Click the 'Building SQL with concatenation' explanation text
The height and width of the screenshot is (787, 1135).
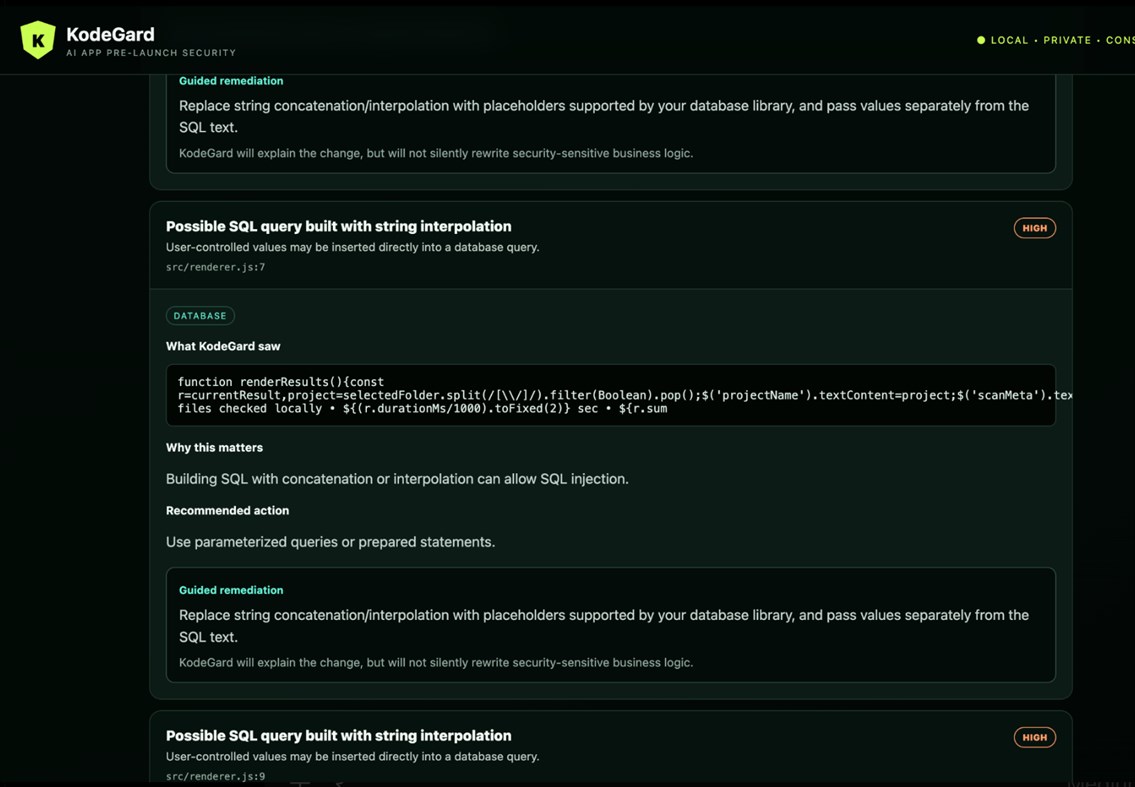pyautogui.click(x=397, y=479)
